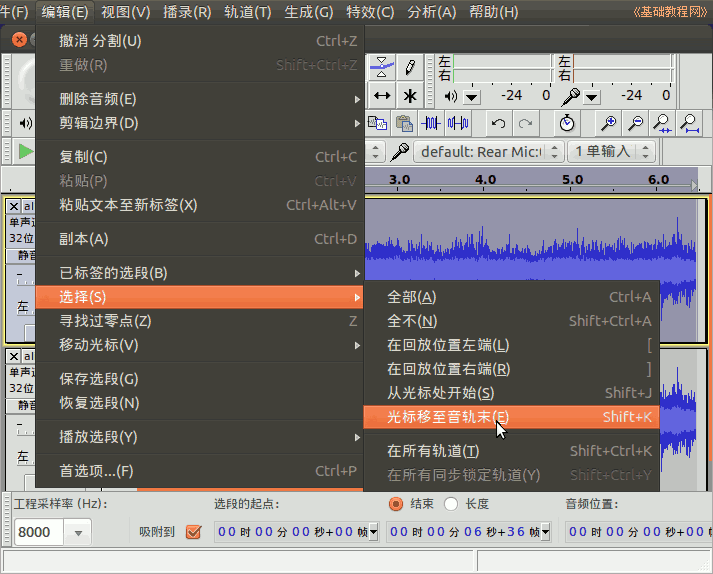Toggle Mute on the first track
The image size is (713, 574).
click(21, 256)
